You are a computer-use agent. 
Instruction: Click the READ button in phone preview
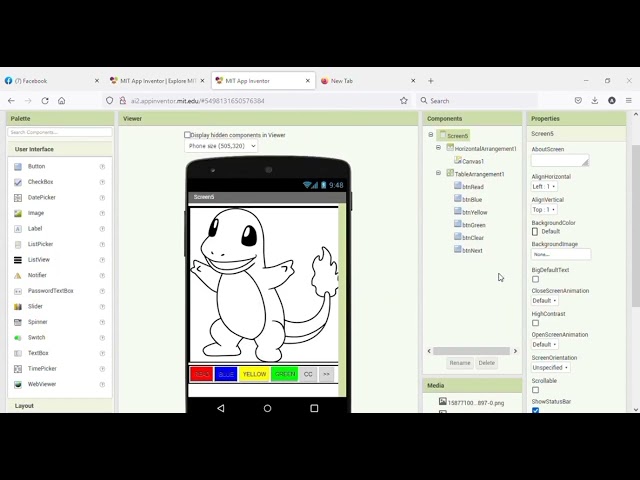202,374
